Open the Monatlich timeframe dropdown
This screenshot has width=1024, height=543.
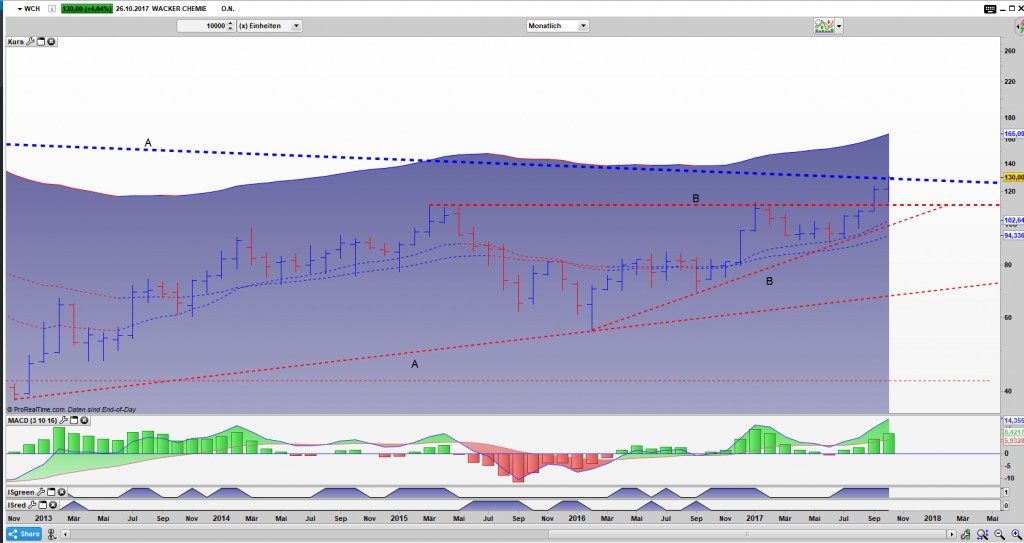tap(583, 26)
